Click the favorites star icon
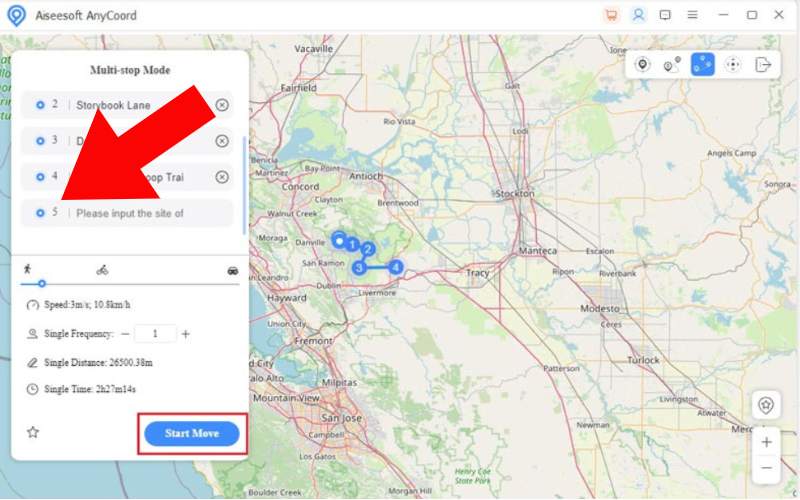The width and height of the screenshot is (800, 500). point(33,432)
